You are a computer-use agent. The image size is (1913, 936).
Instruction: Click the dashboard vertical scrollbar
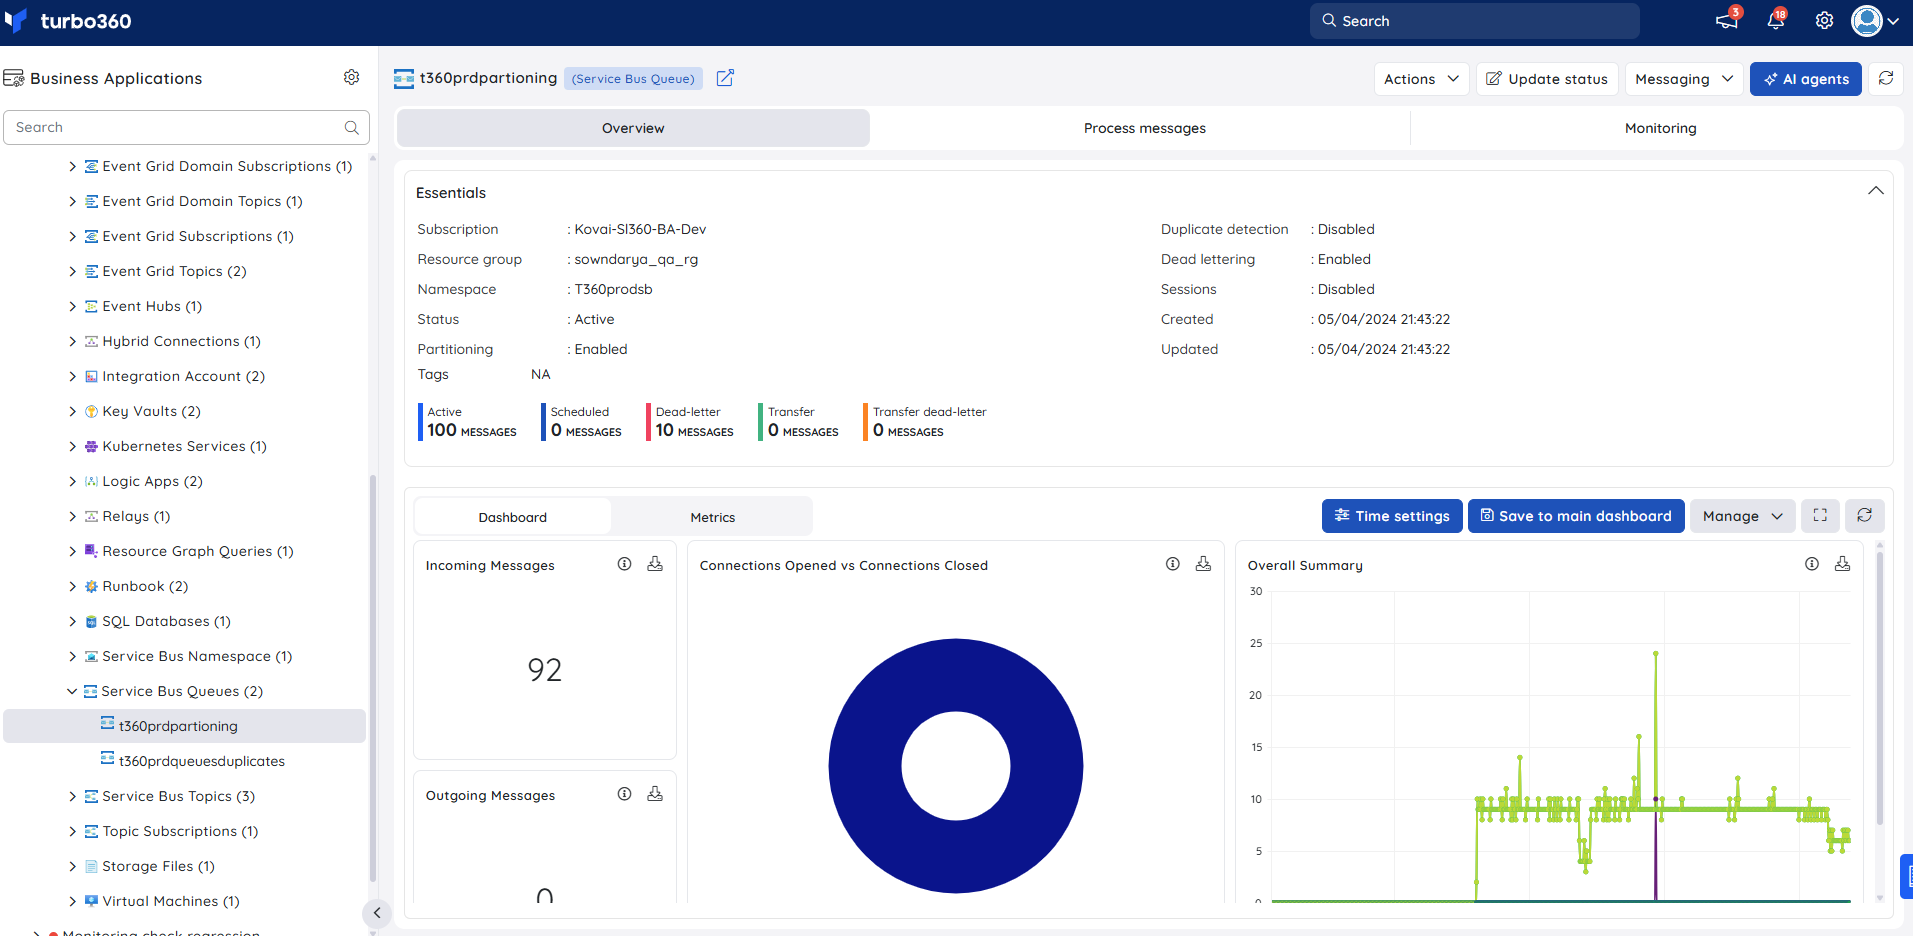(1880, 686)
